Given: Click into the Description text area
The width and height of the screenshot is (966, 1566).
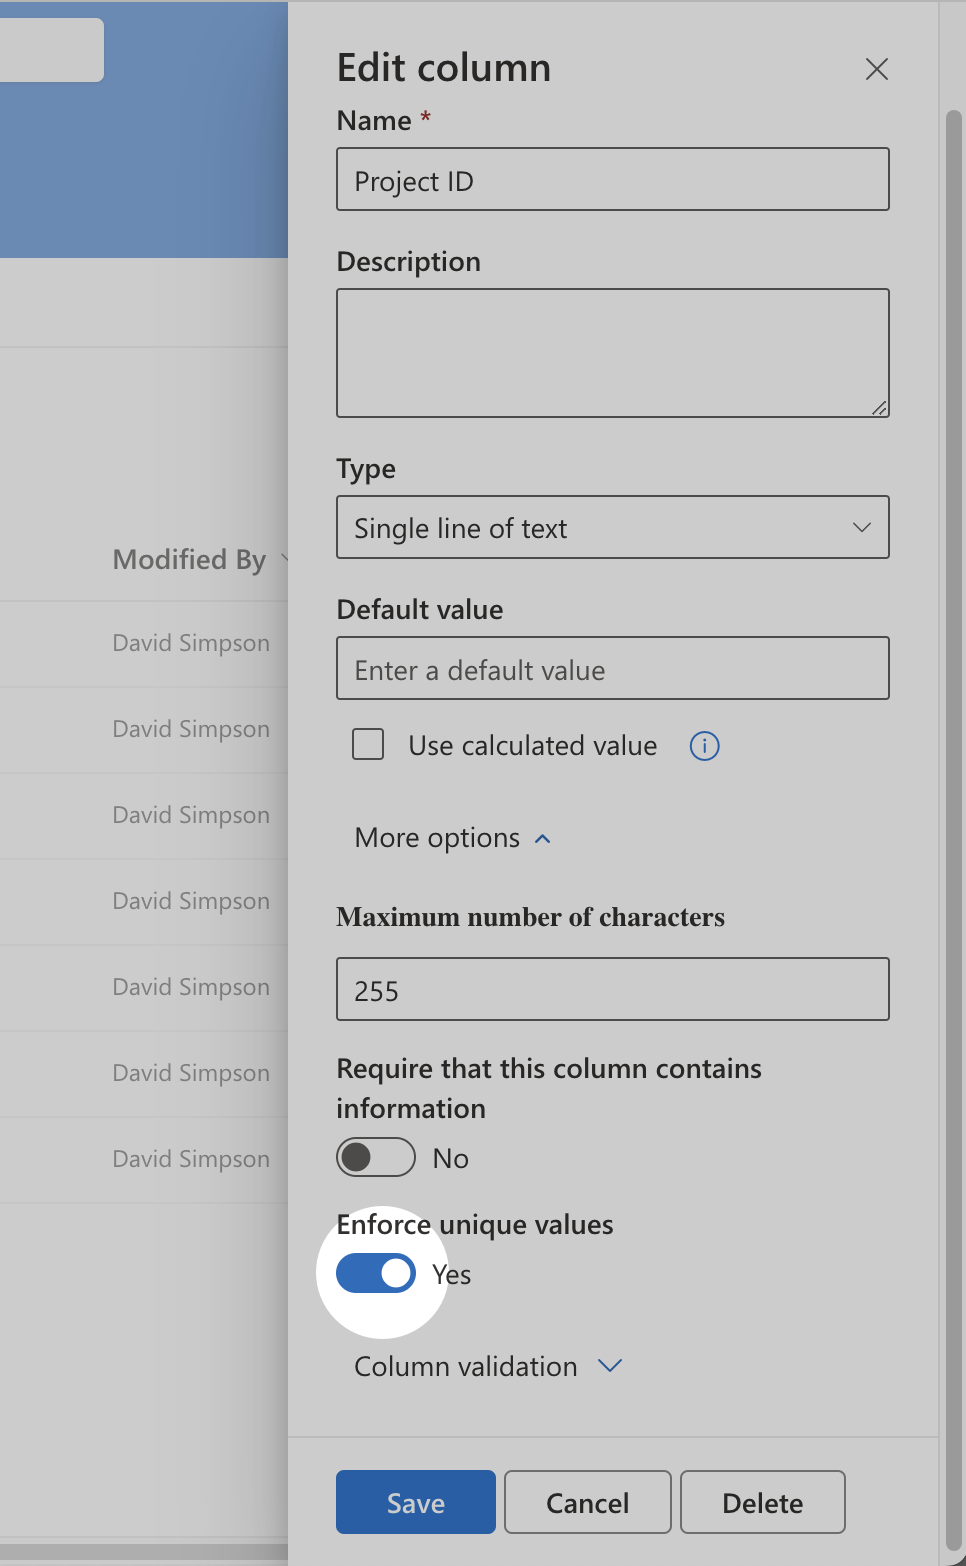Looking at the screenshot, I should [x=613, y=352].
